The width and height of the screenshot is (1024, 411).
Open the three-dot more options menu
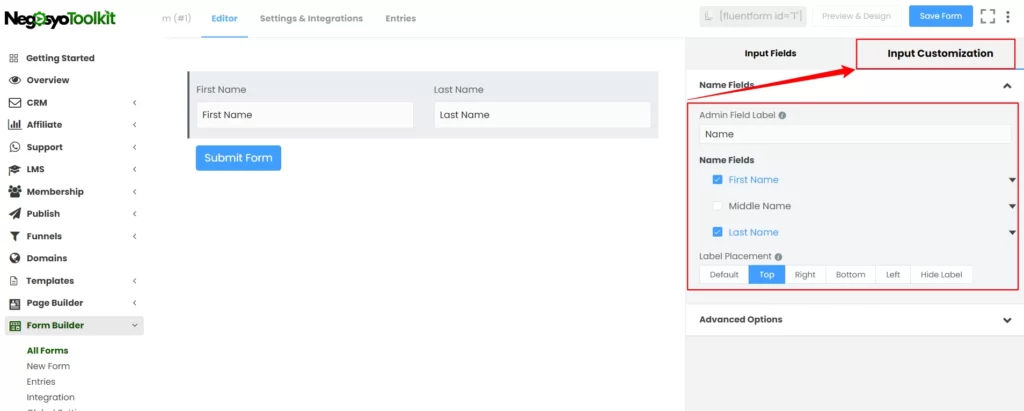point(1008,16)
